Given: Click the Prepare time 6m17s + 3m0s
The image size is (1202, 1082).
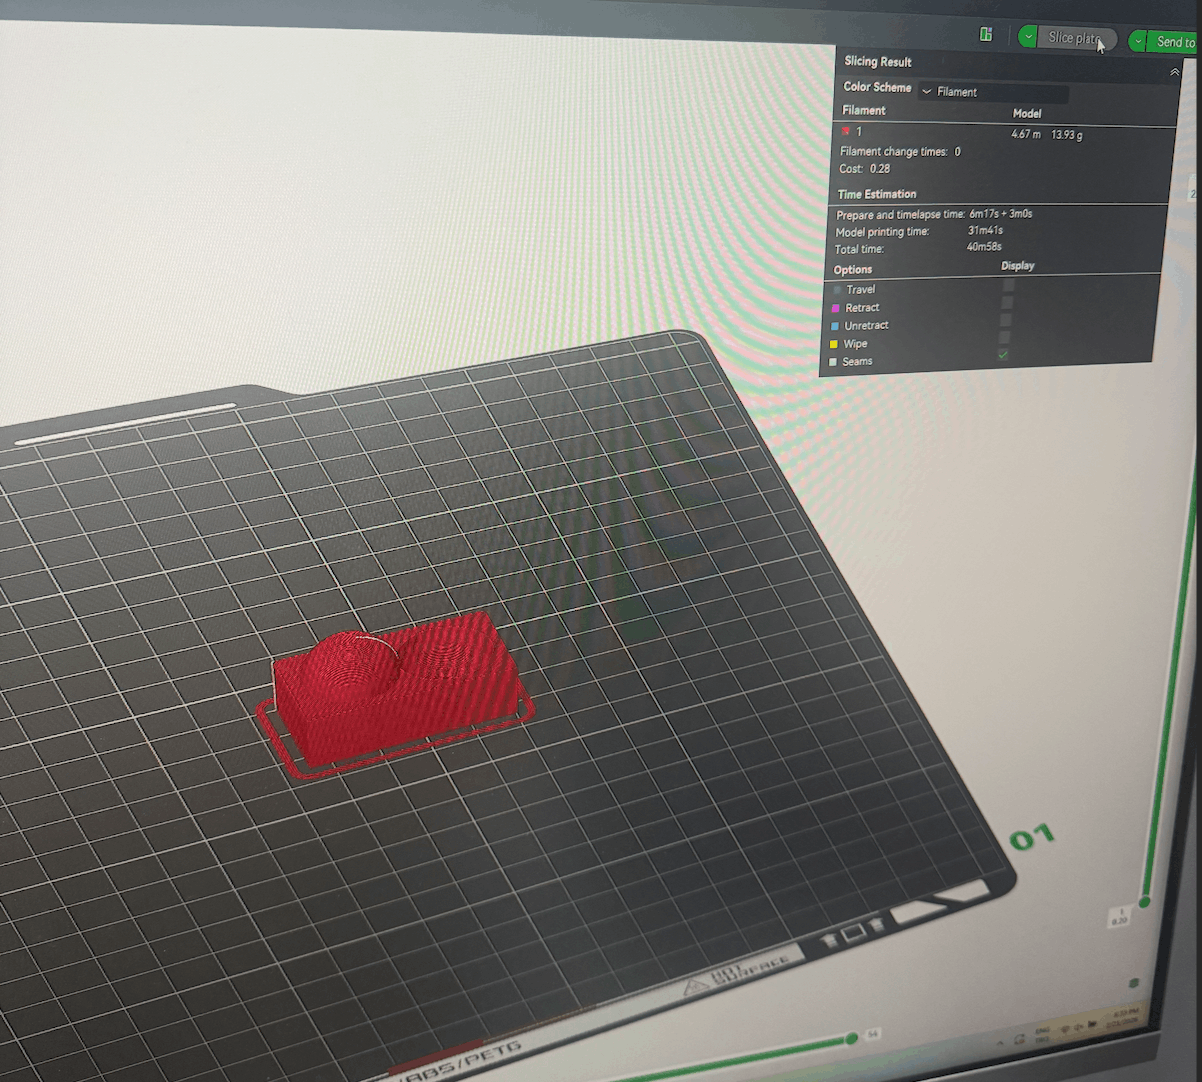Looking at the screenshot, I should pos(1000,214).
